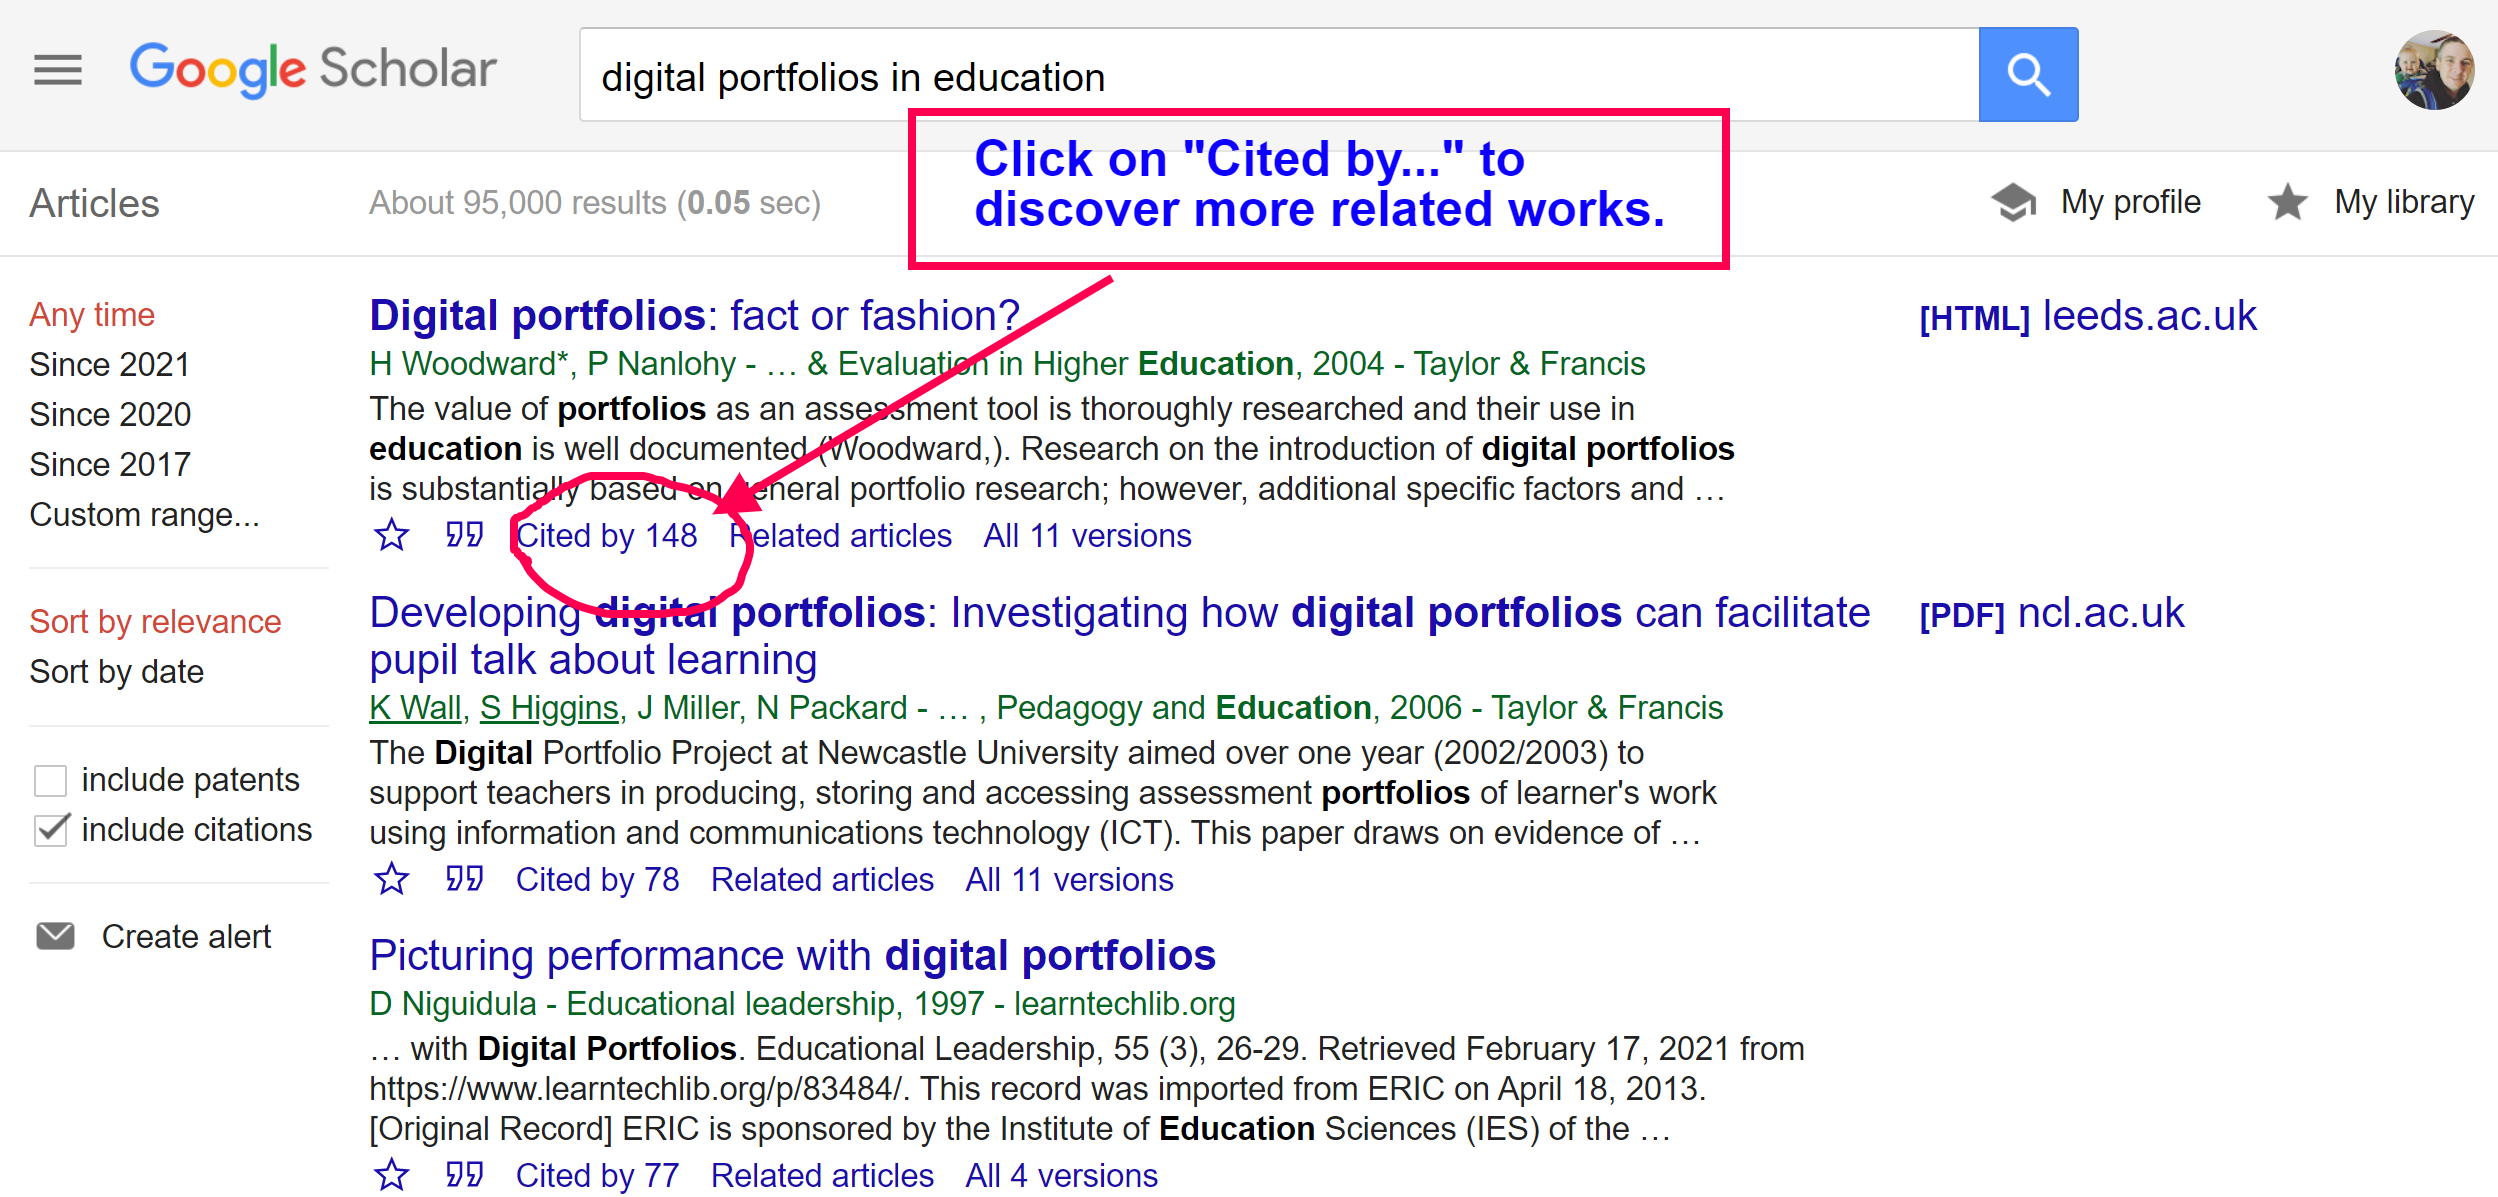2498x1197 pixels.
Task: Click cite quote icon on second result
Action: [464, 880]
